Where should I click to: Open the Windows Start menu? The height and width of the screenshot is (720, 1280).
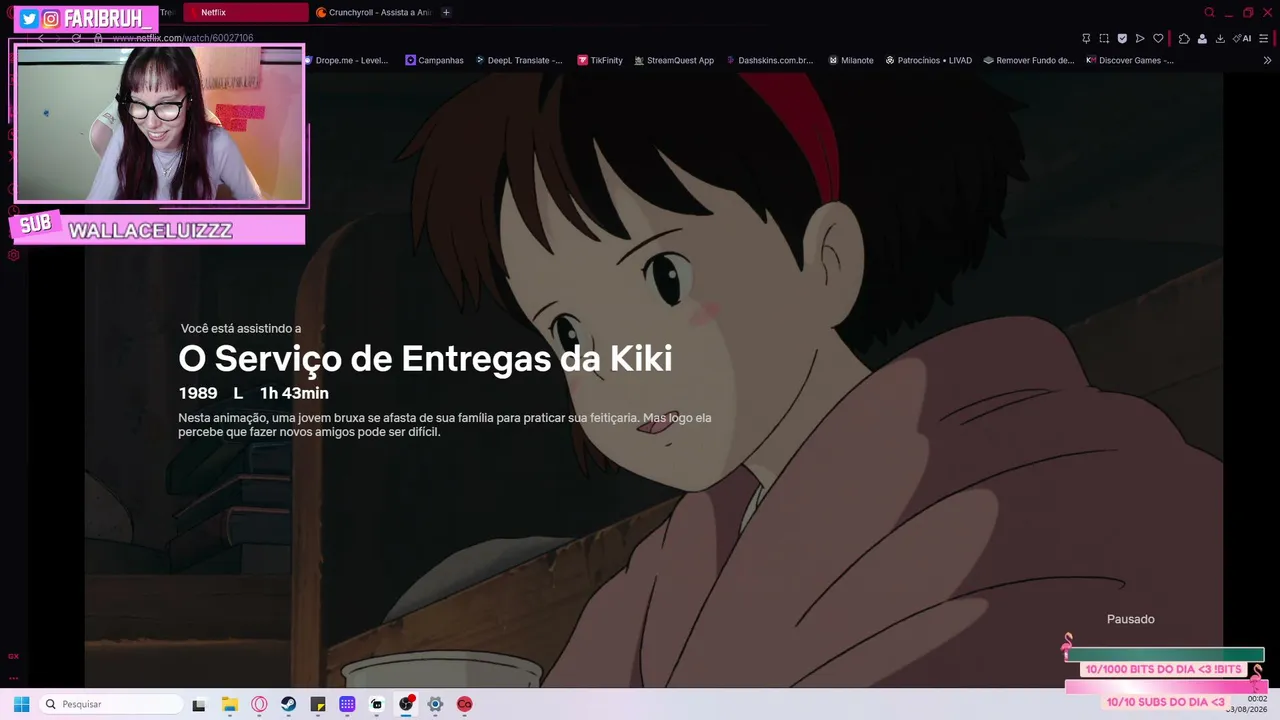tap(21, 704)
